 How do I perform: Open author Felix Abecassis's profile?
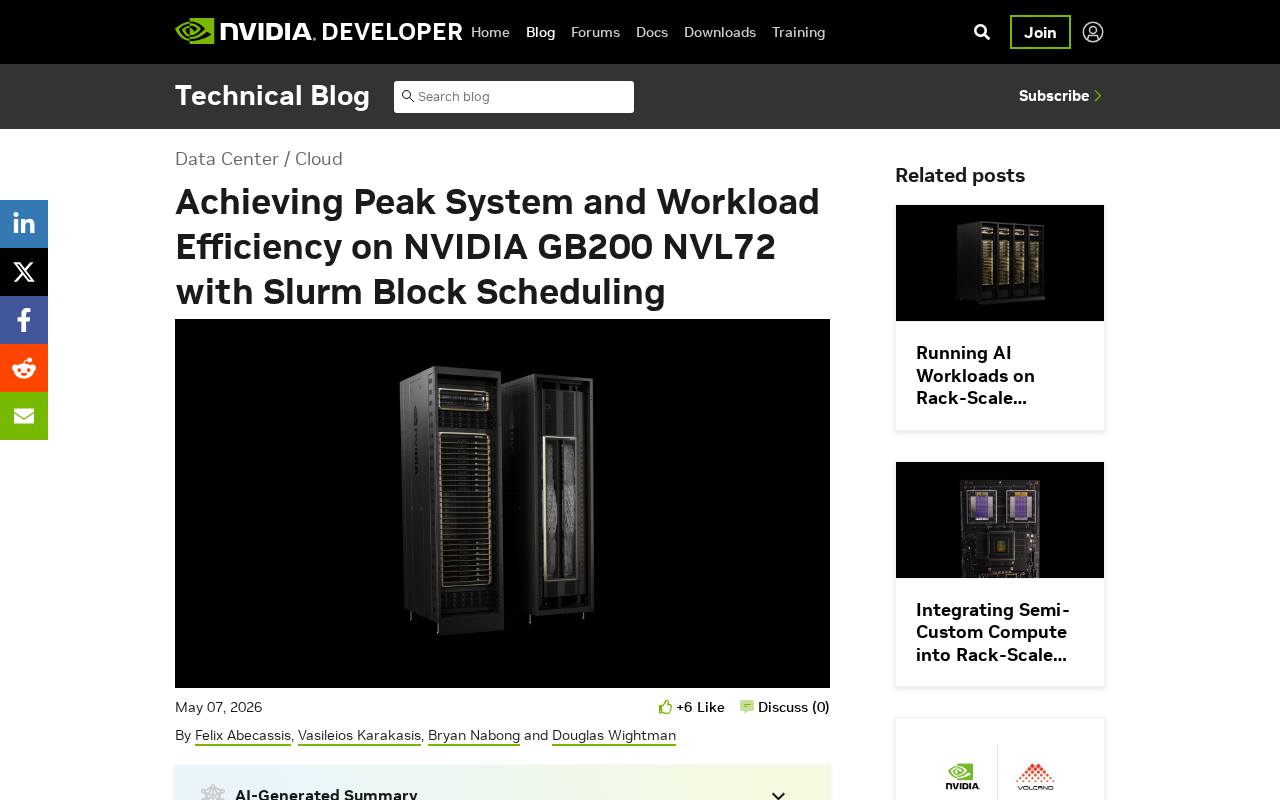tap(243, 736)
